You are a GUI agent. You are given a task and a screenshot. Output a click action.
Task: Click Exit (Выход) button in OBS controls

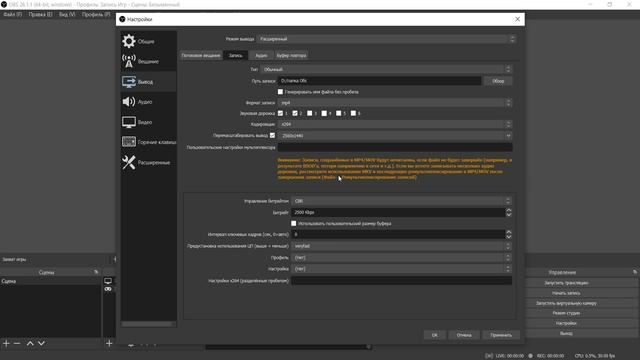[x=566, y=333]
